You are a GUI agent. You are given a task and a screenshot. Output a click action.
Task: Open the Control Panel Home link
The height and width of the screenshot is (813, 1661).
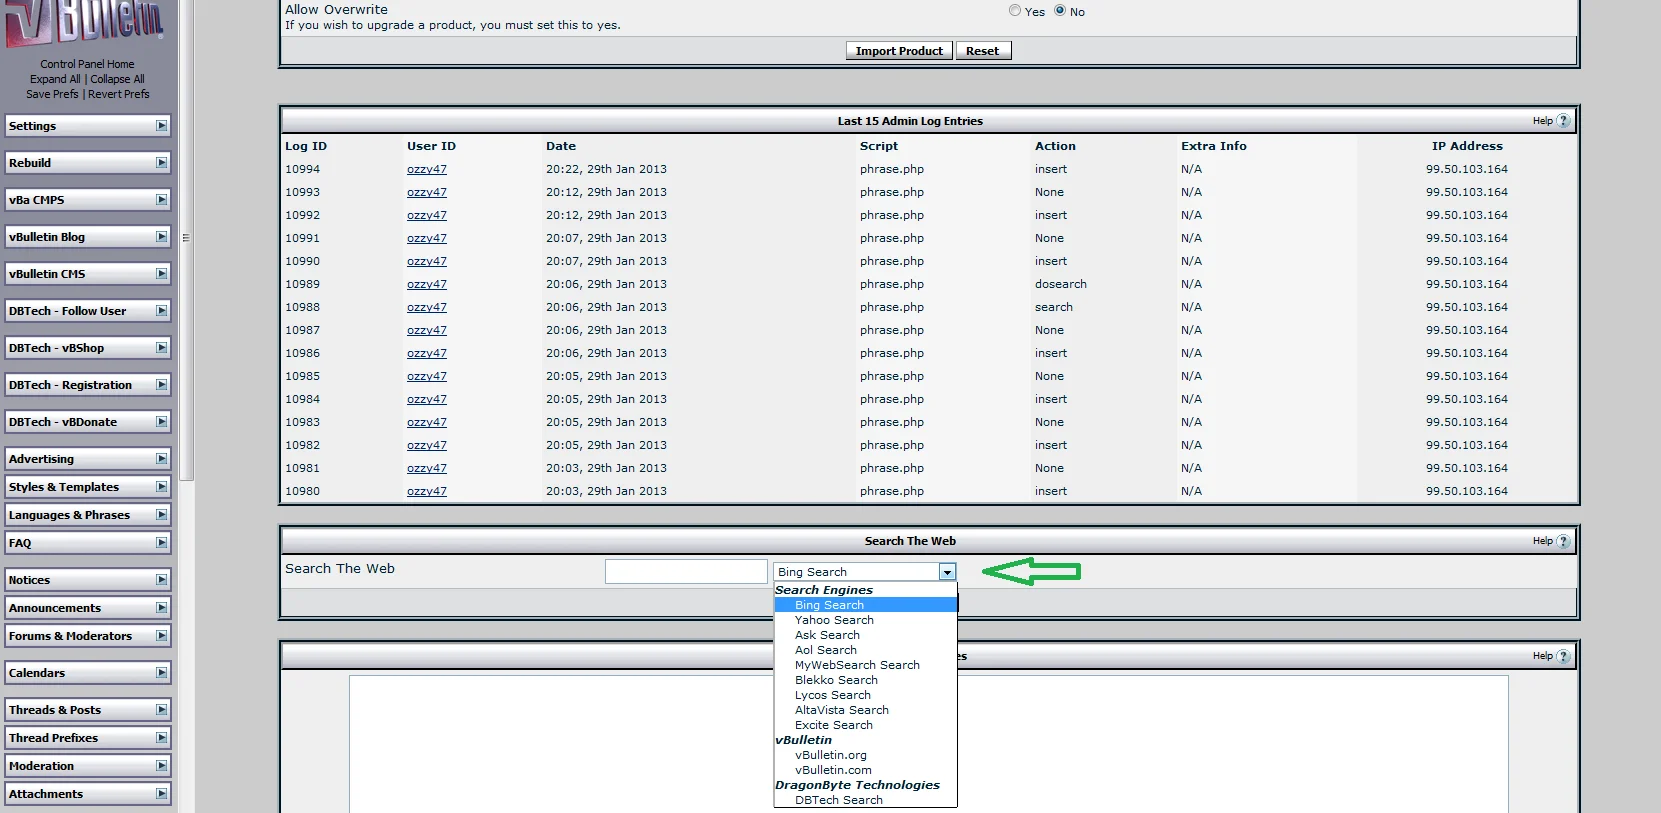[87, 64]
